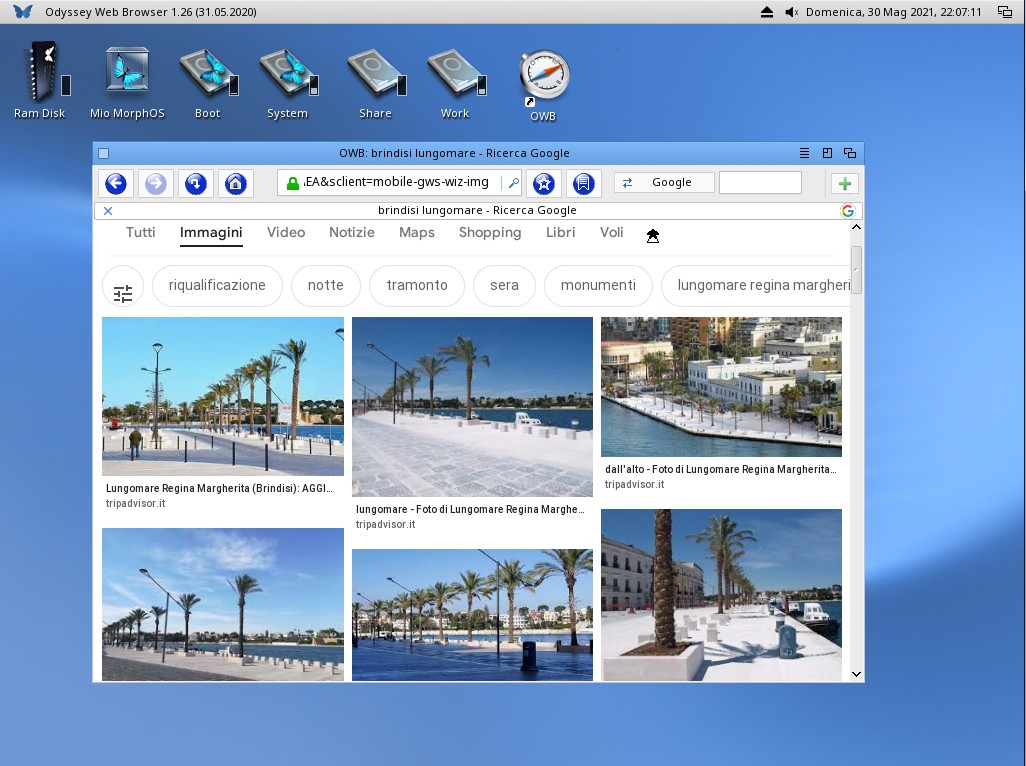This screenshot has width=1026, height=766.
Task: Toggle the muted speaker icon in top bar
Action: (x=792, y=12)
